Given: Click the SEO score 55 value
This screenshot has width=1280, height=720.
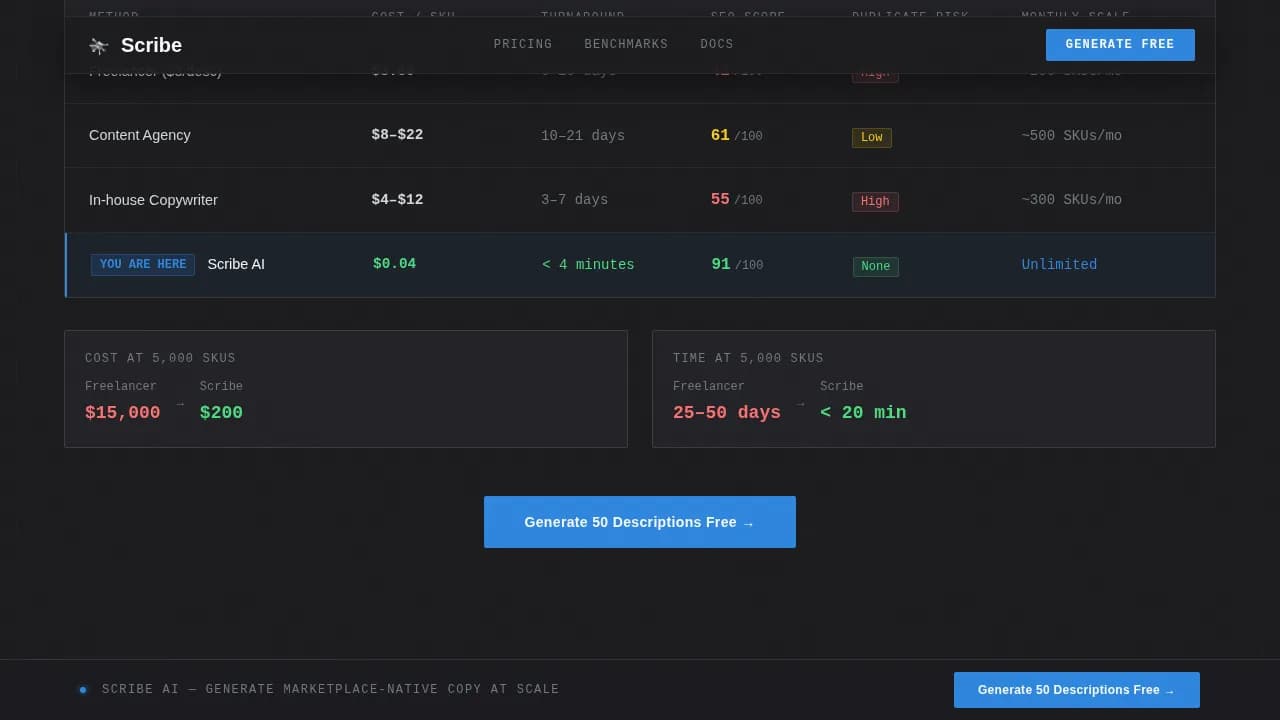Looking at the screenshot, I should tap(720, 200).
